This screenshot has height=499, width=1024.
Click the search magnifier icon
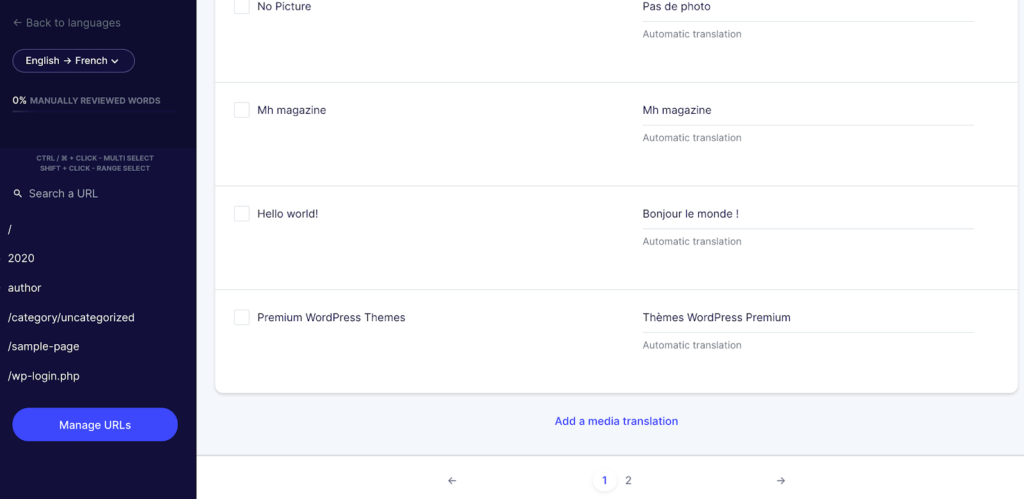click(x=18, y=193)
